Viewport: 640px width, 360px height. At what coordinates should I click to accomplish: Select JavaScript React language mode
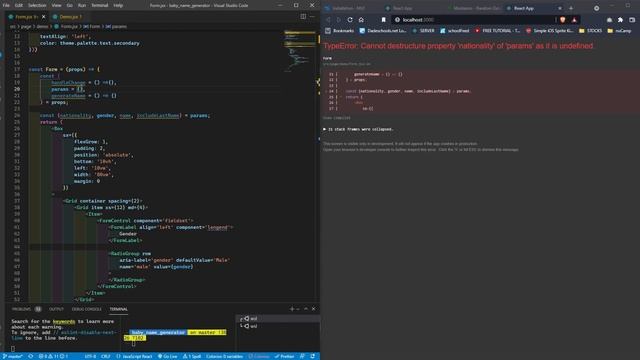134,356
